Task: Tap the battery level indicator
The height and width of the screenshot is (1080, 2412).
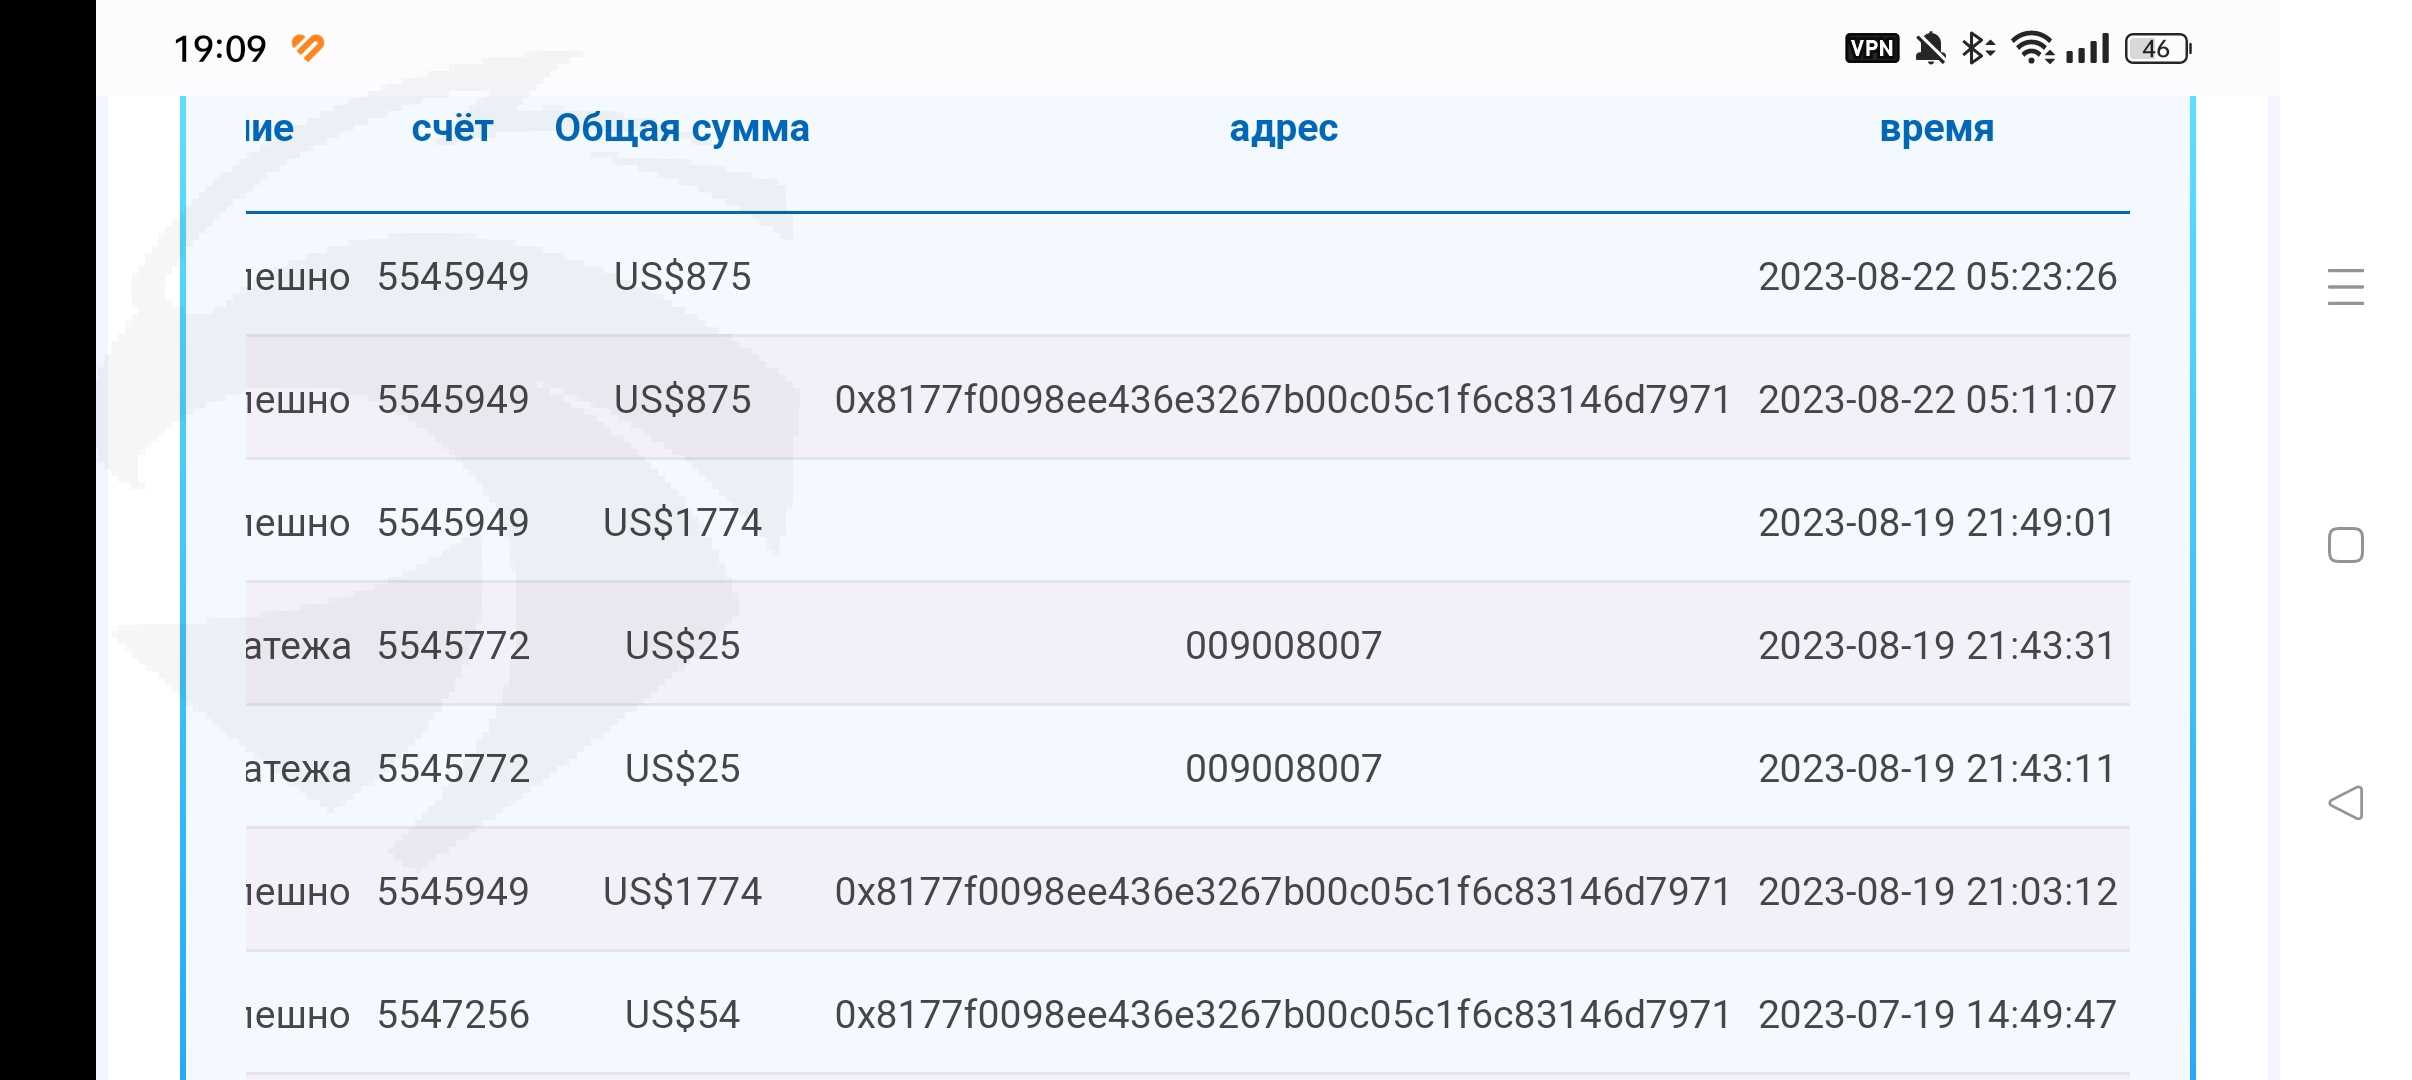Action: (2157, 48)
